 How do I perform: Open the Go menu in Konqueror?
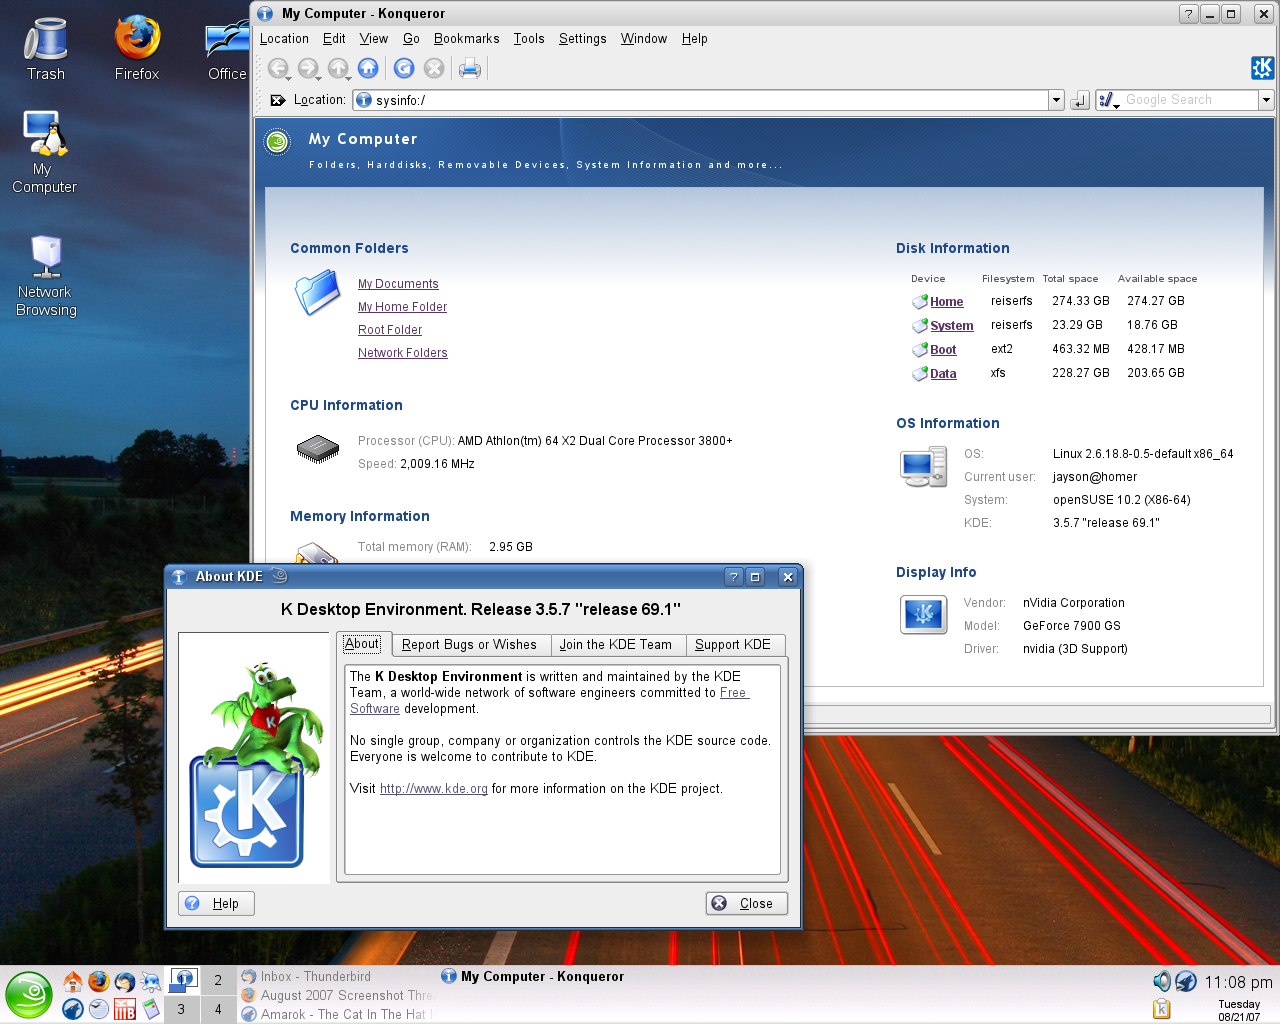(x=411, y=38)
